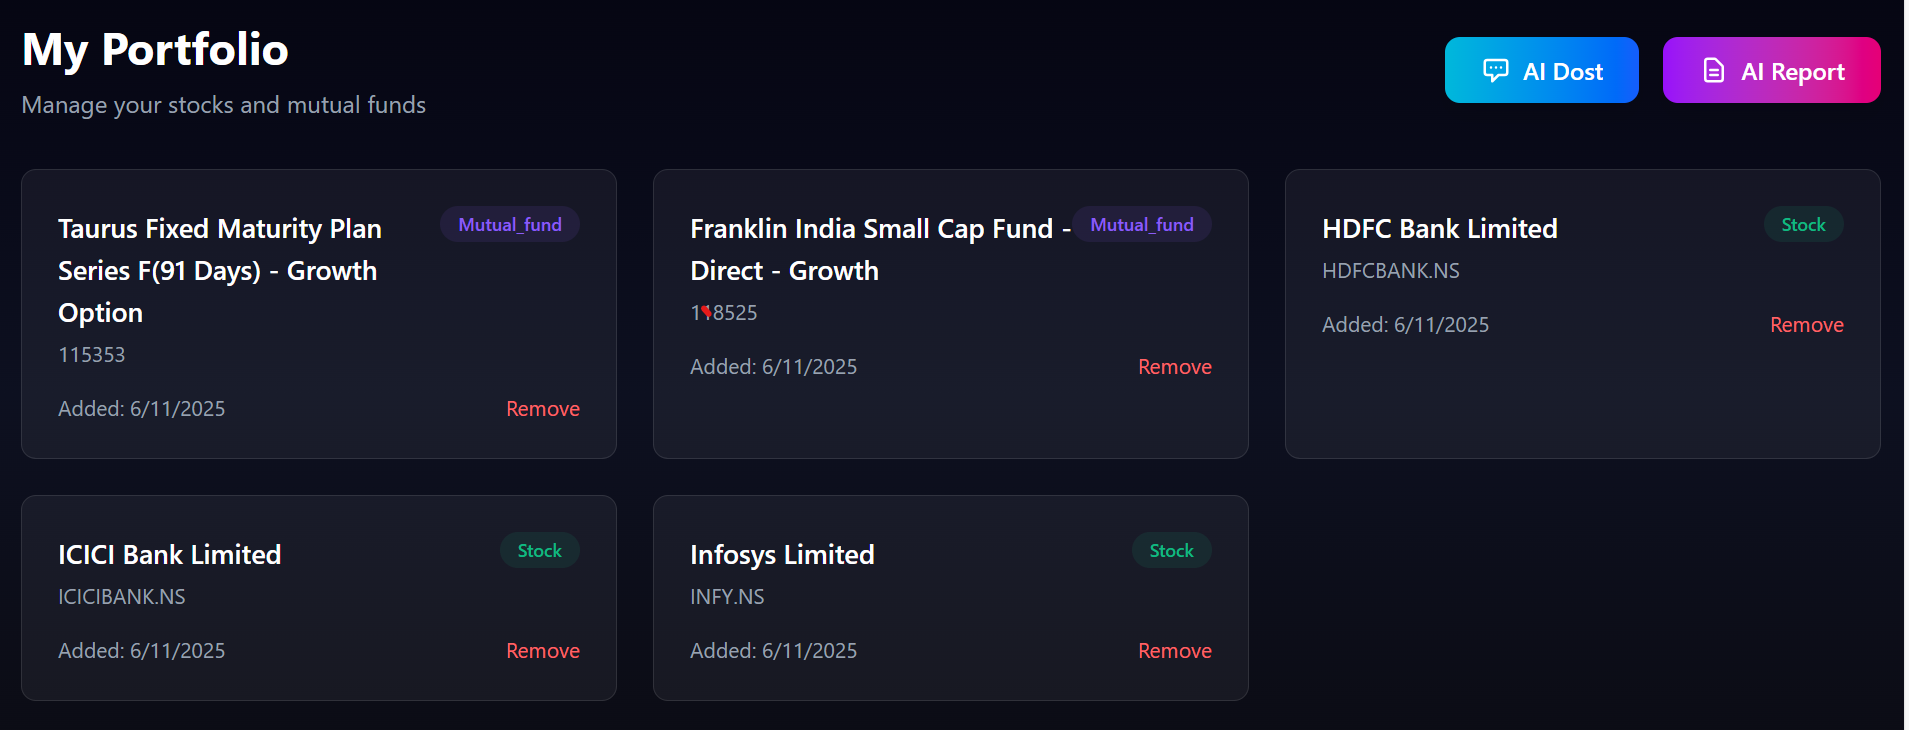Click the Franklin fund scheme code 118525
Screen dimensions: 1909x730
click(x=723, y=313)
